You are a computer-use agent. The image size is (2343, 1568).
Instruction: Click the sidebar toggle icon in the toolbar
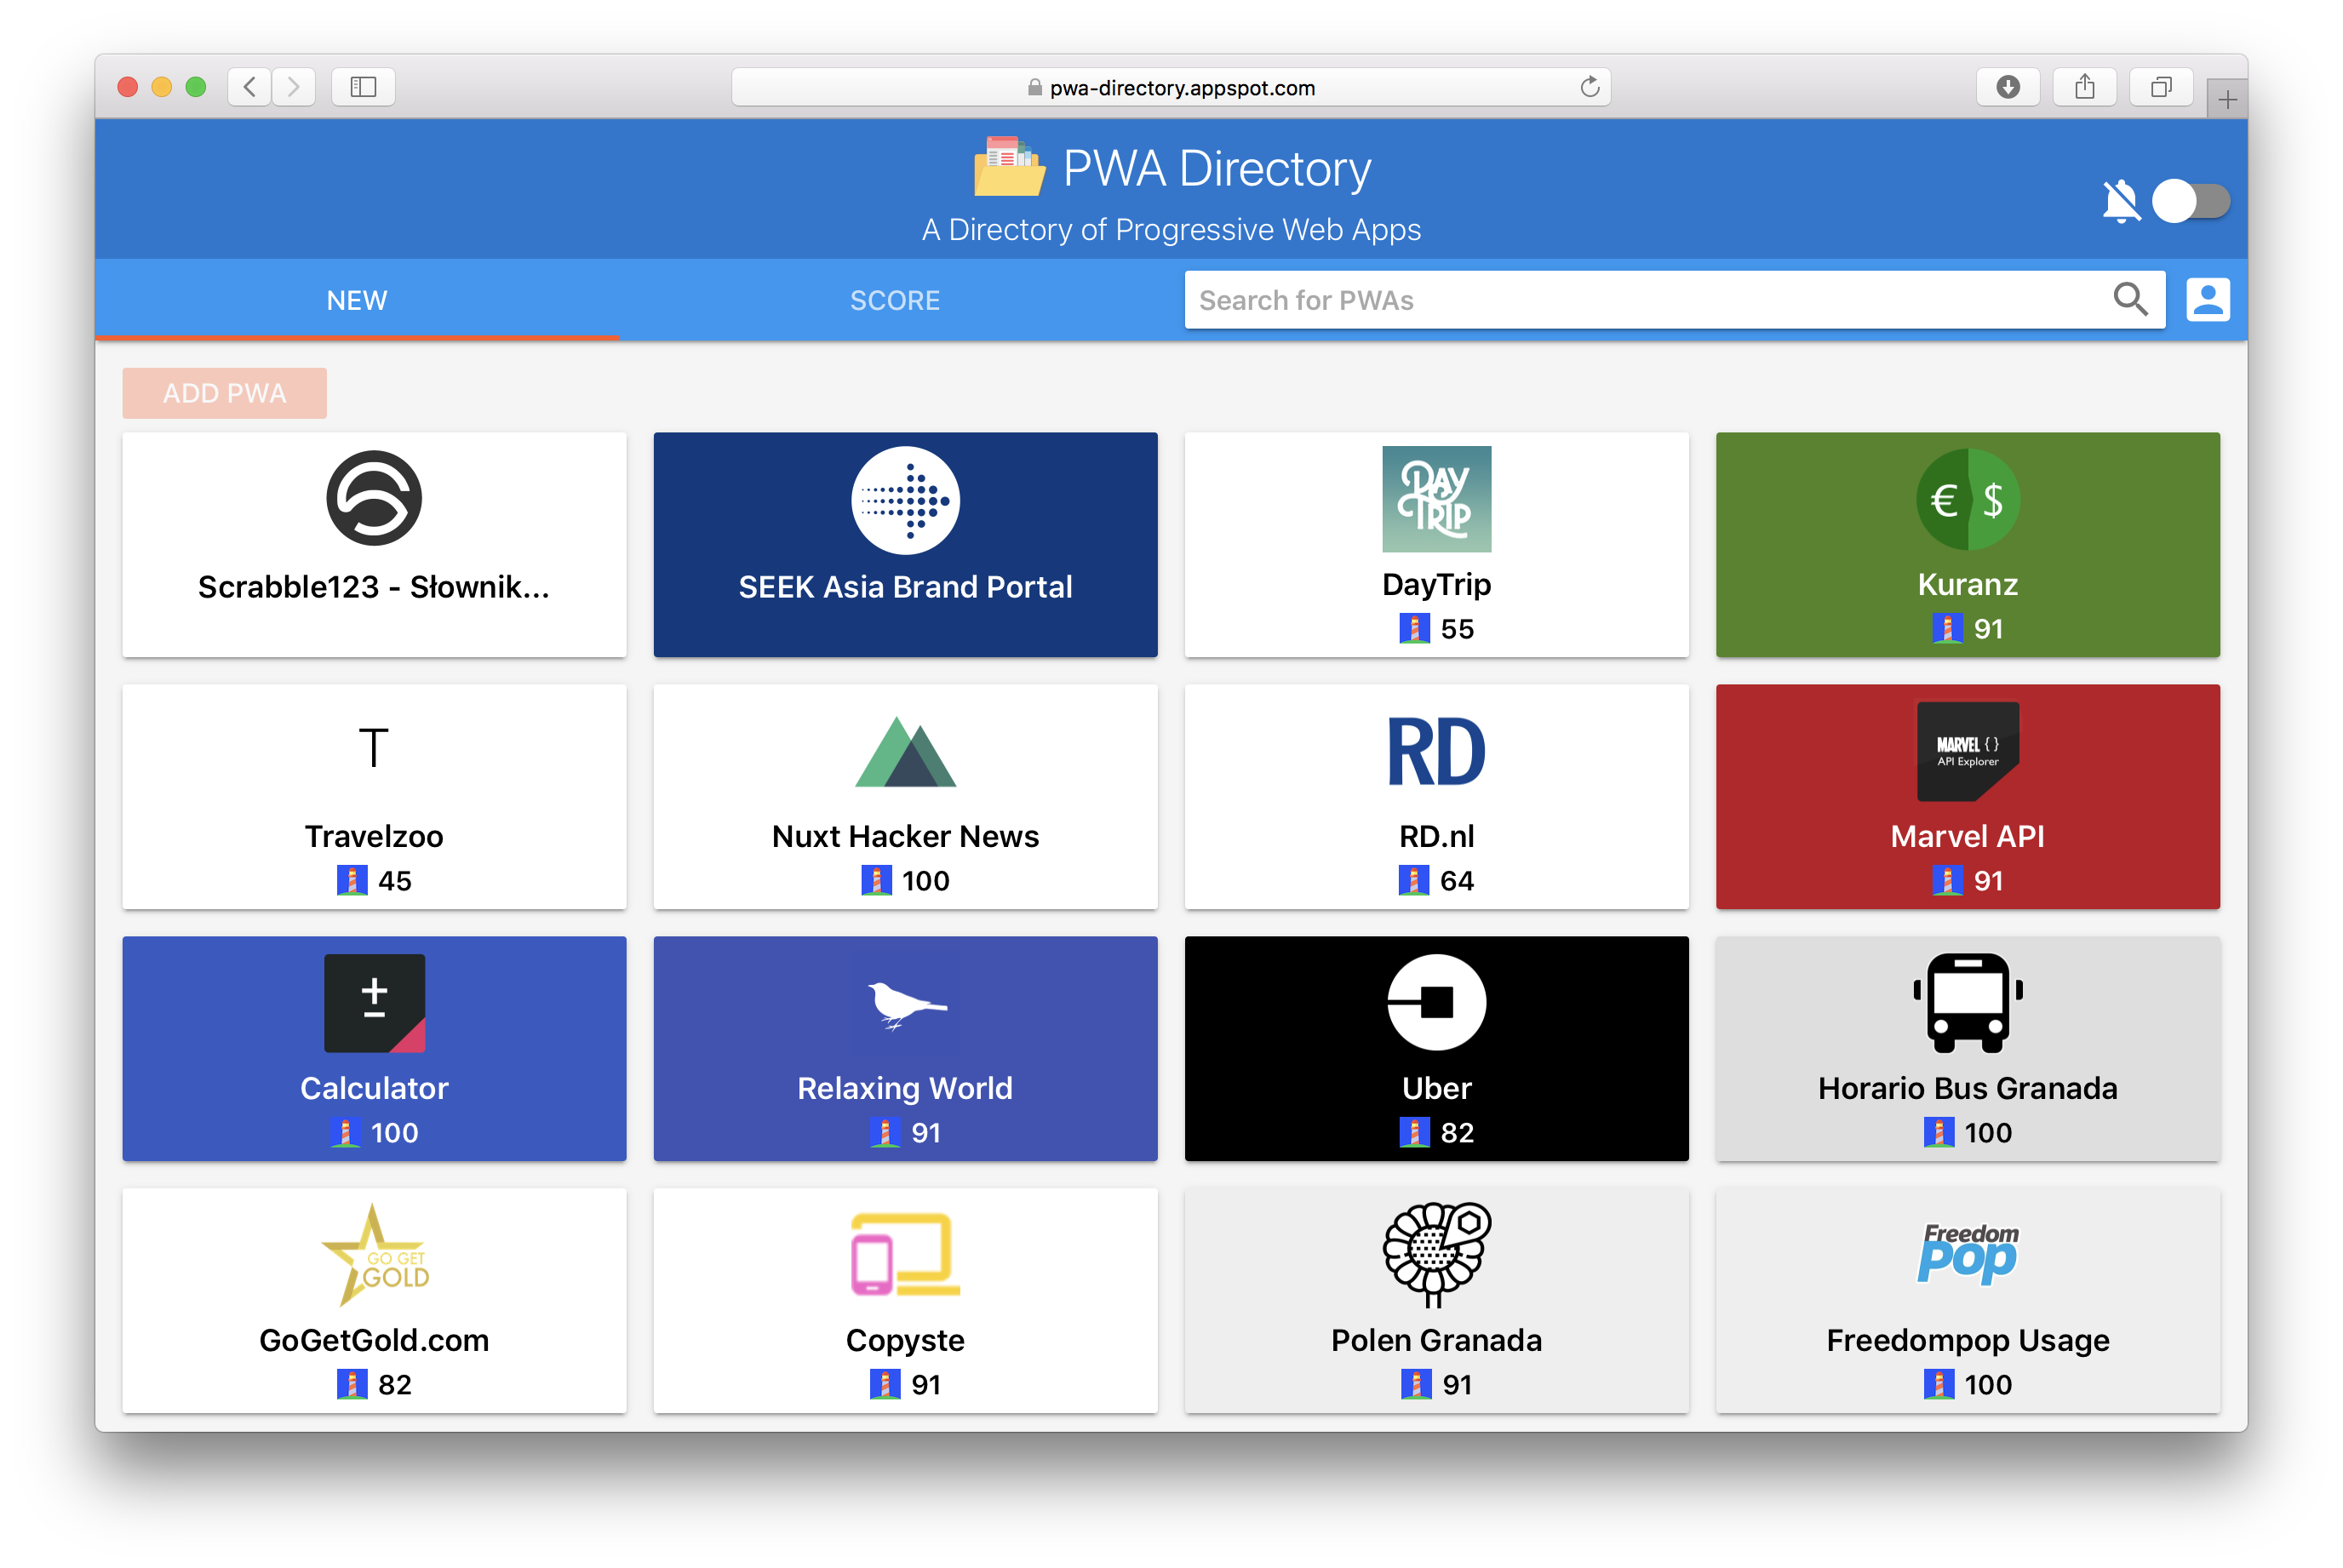(363, 87)
